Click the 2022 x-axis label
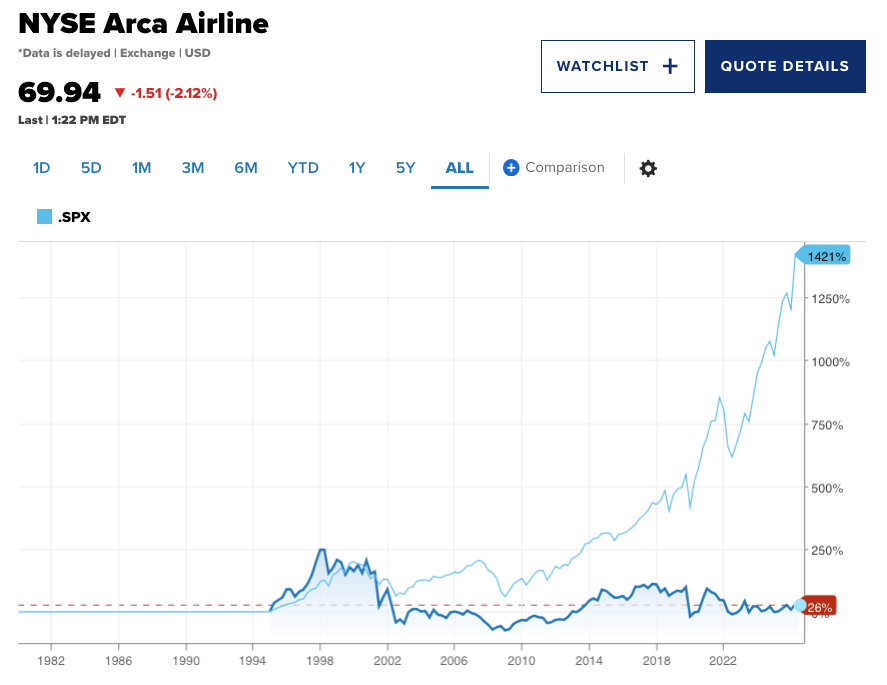Screen dimensions: 887x685 (723, 660)
